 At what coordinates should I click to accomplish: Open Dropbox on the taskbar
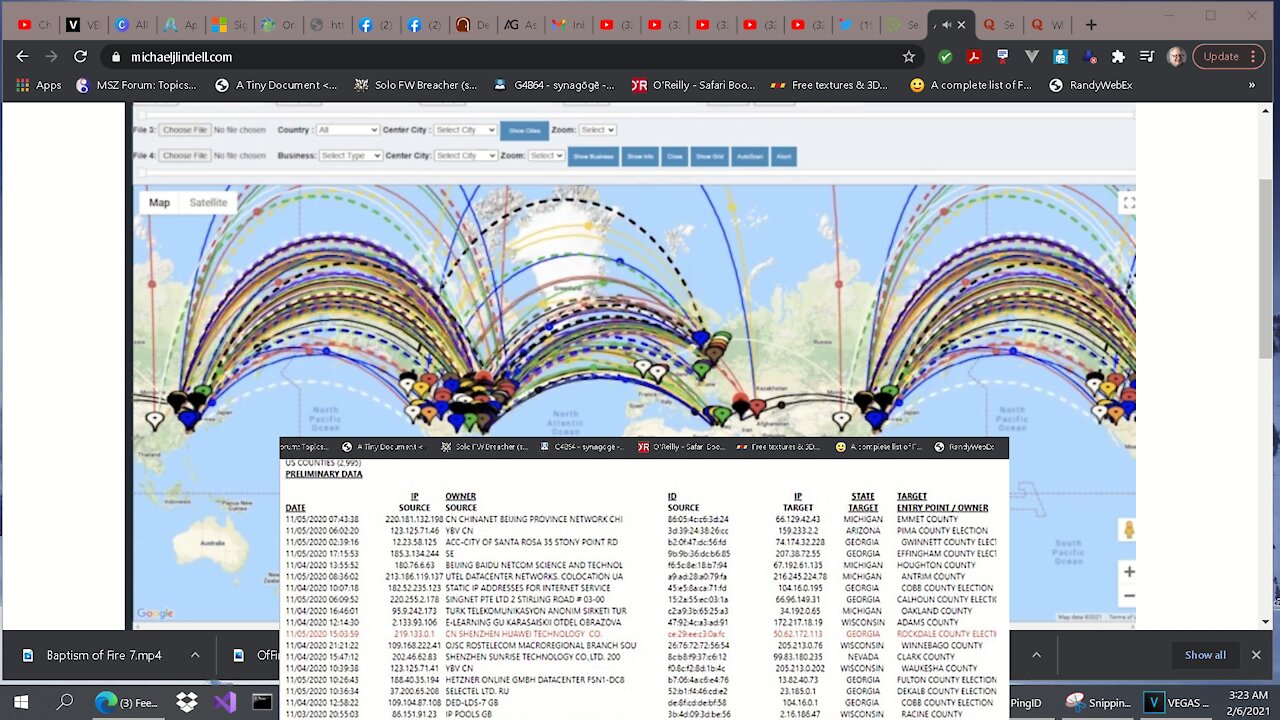pos(186,702)
